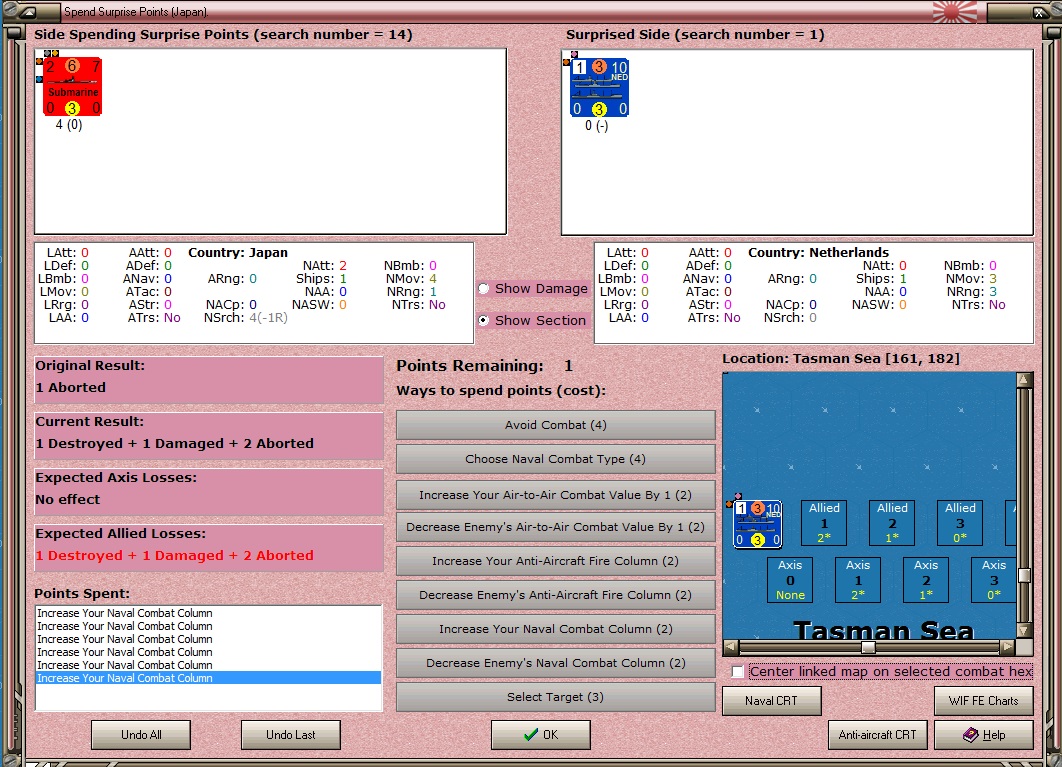
Task: Select the Show Damage radio button
Action: tap(484, 289)
